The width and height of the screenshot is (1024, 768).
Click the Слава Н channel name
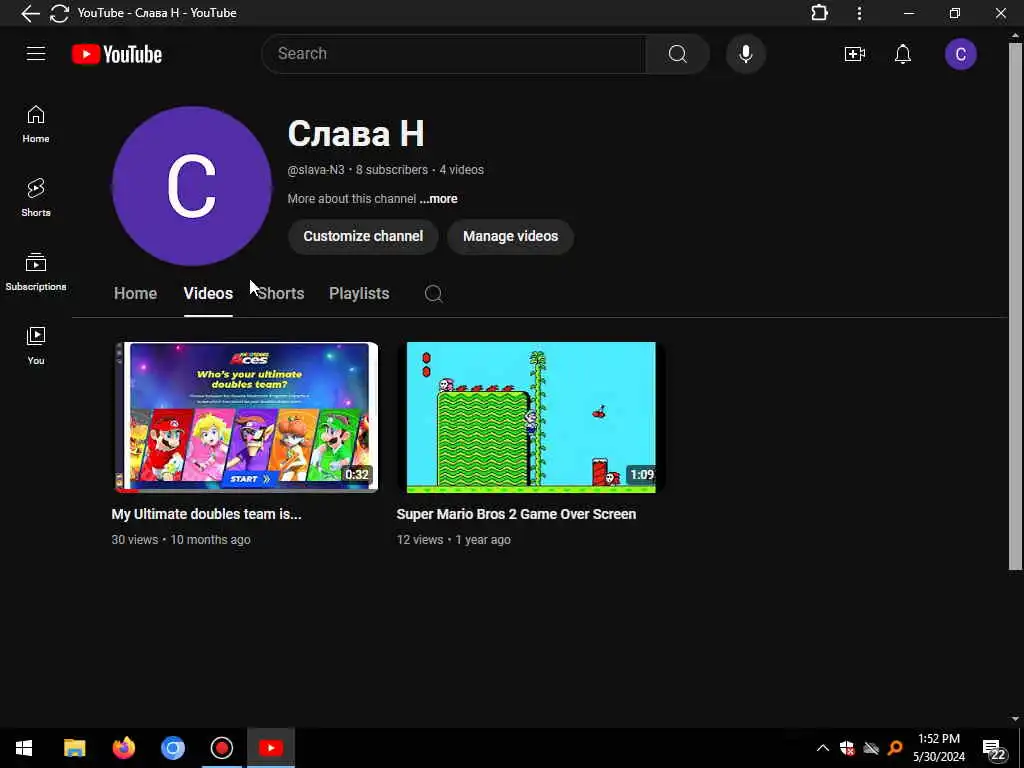[356, 133]
